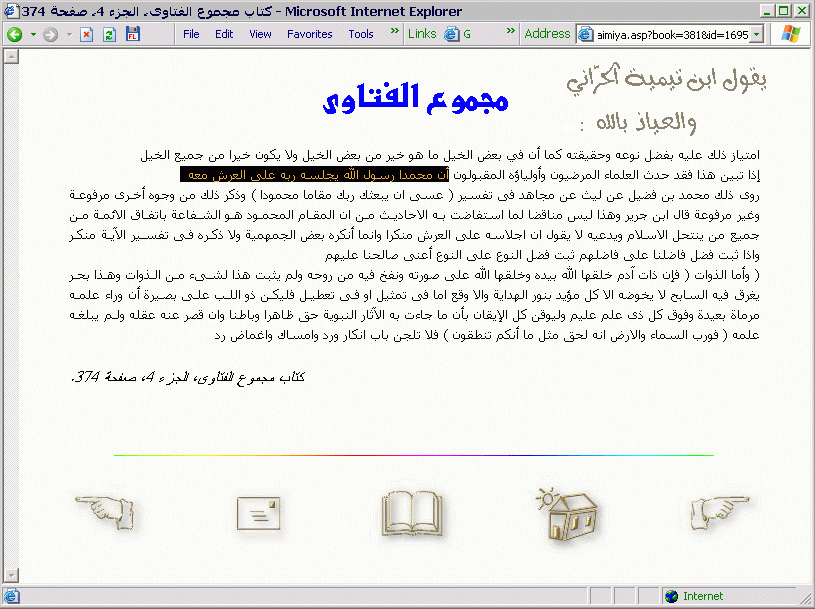Open the View menu
The image size is (815, 609).
(x=260, y=34)
